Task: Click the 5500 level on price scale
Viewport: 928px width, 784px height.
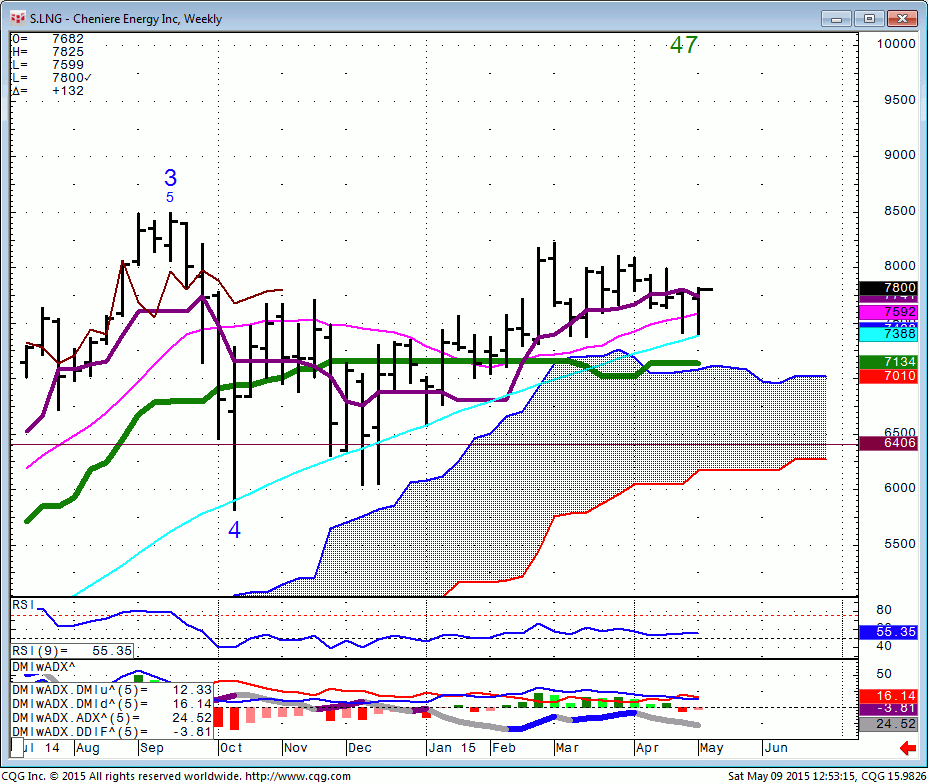Action: point(900,543)
